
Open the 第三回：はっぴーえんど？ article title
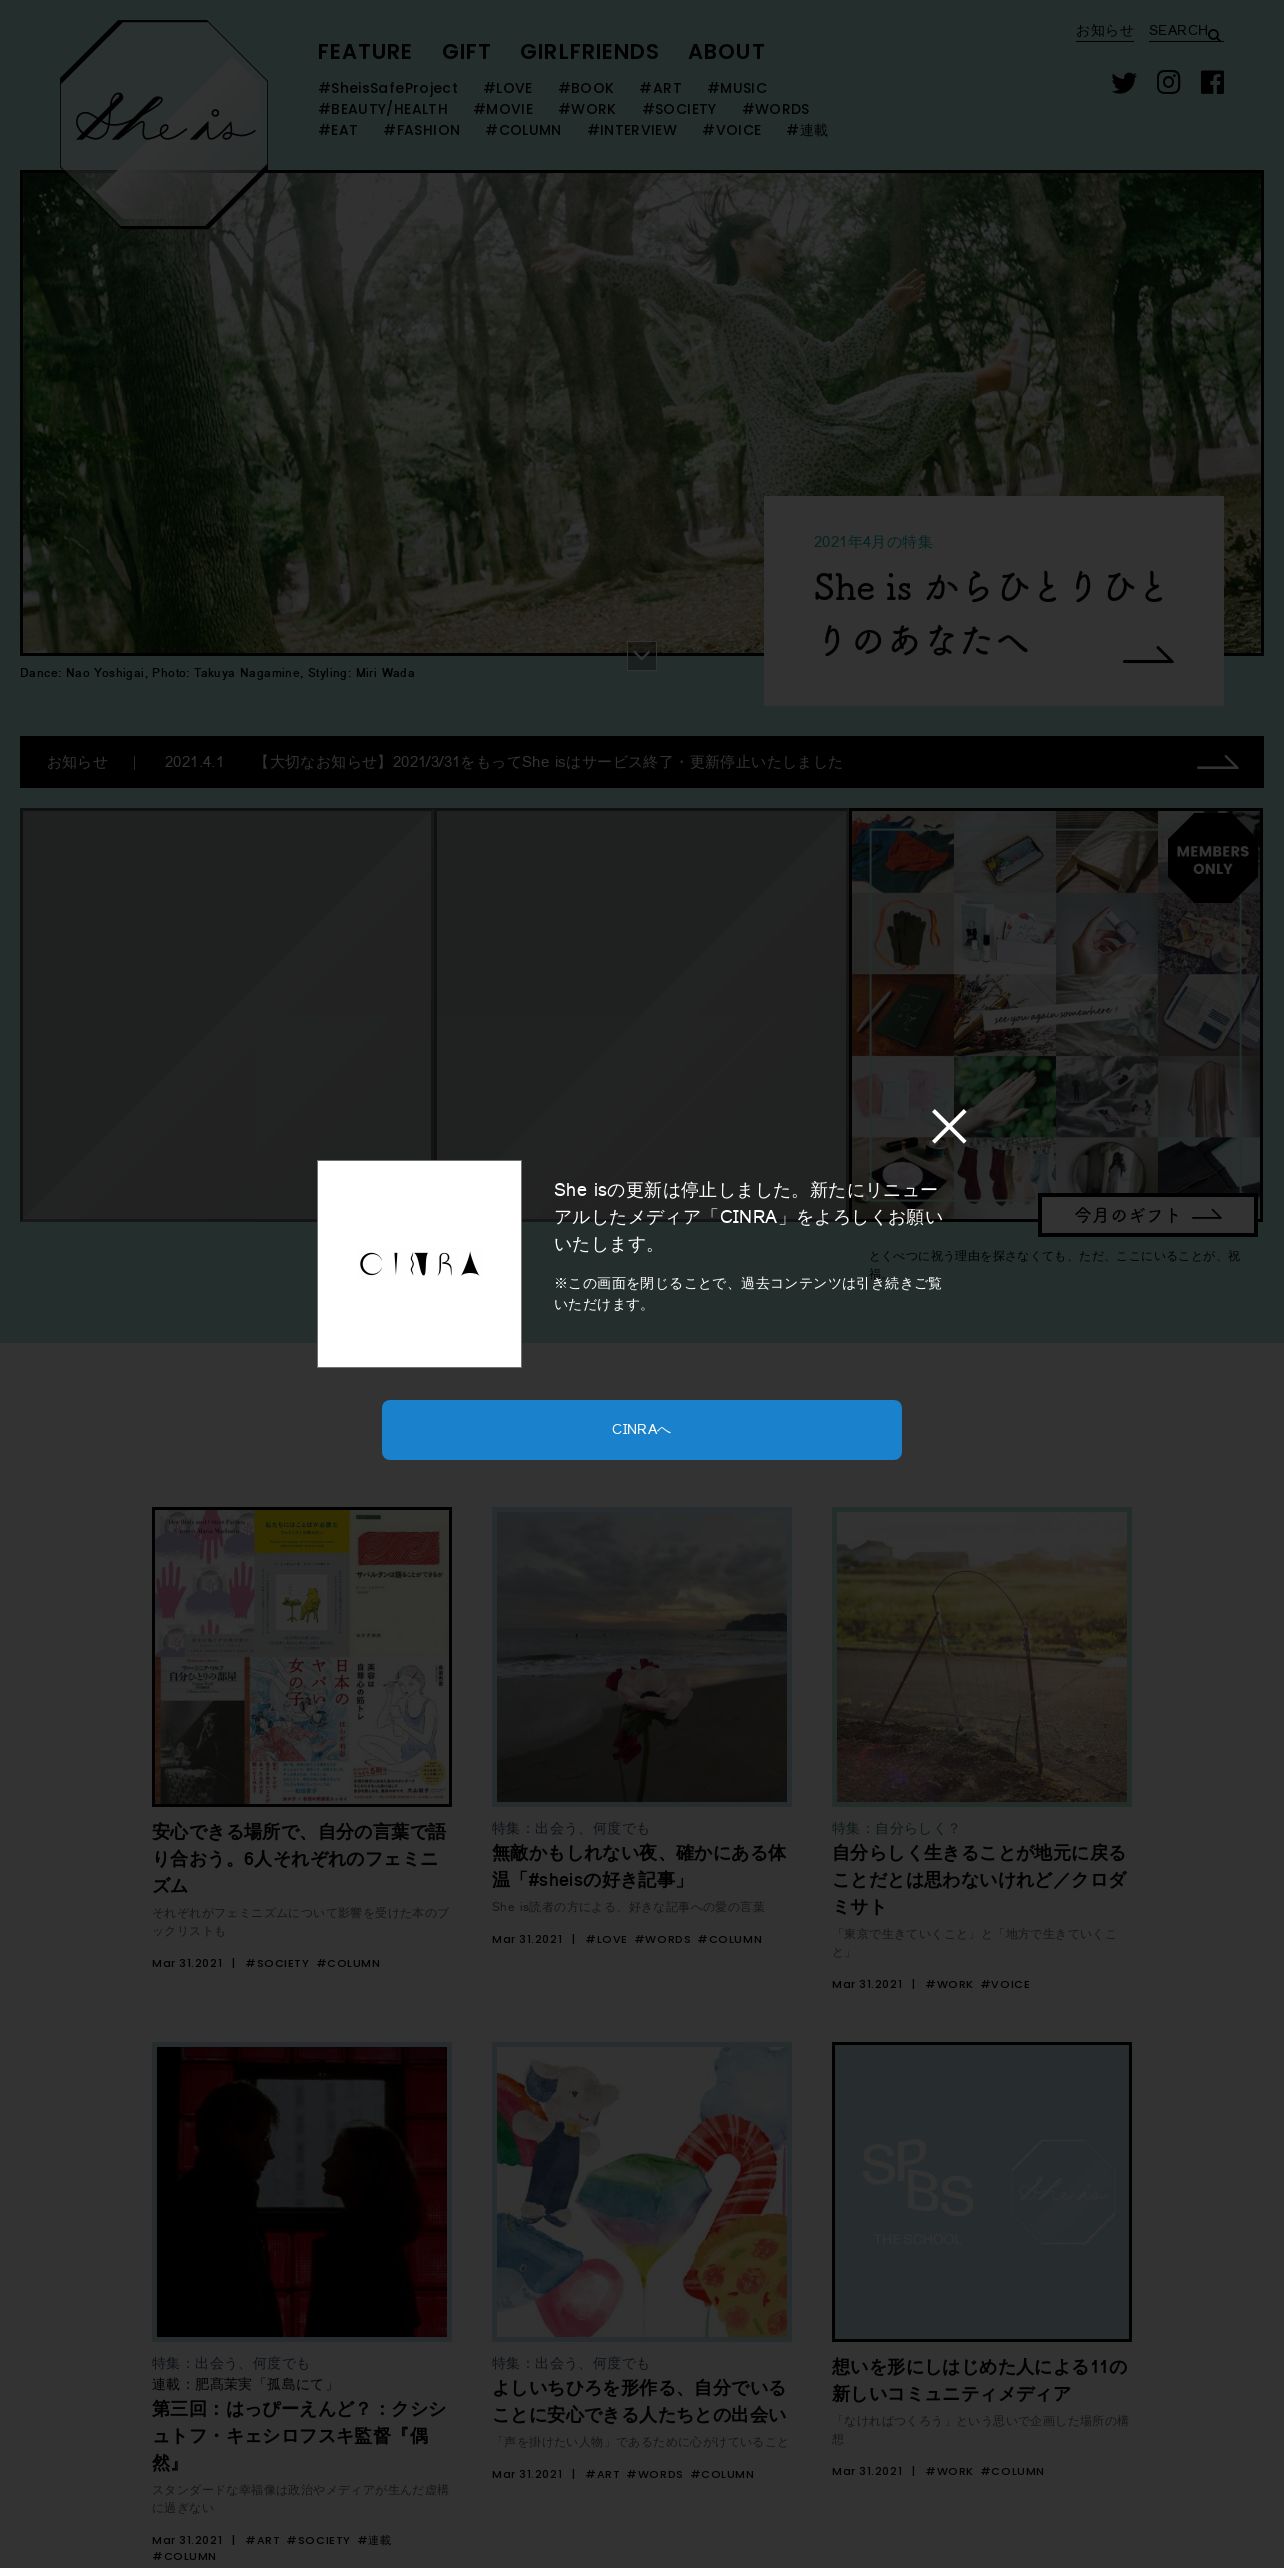click(x=300, y=2436)
